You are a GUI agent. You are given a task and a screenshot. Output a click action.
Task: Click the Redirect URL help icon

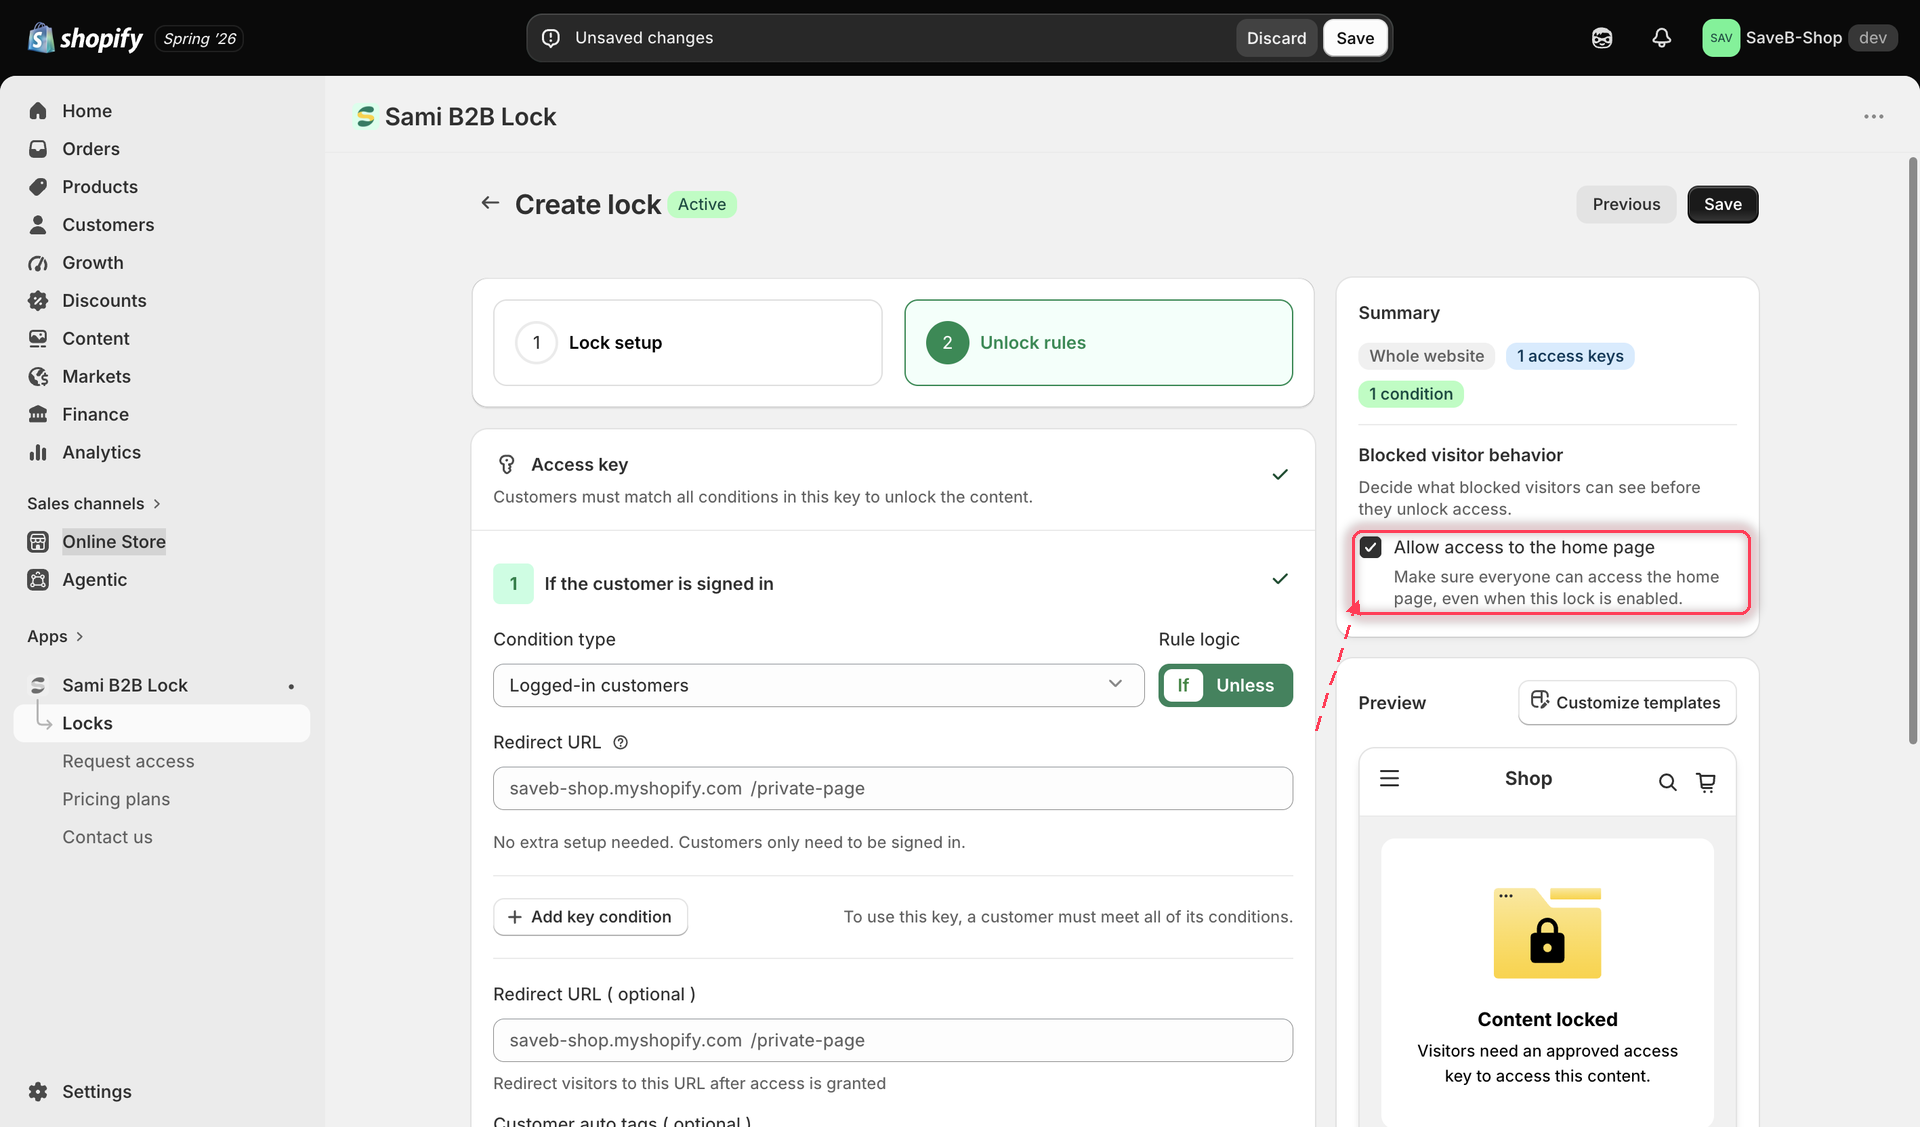point(620,742)
